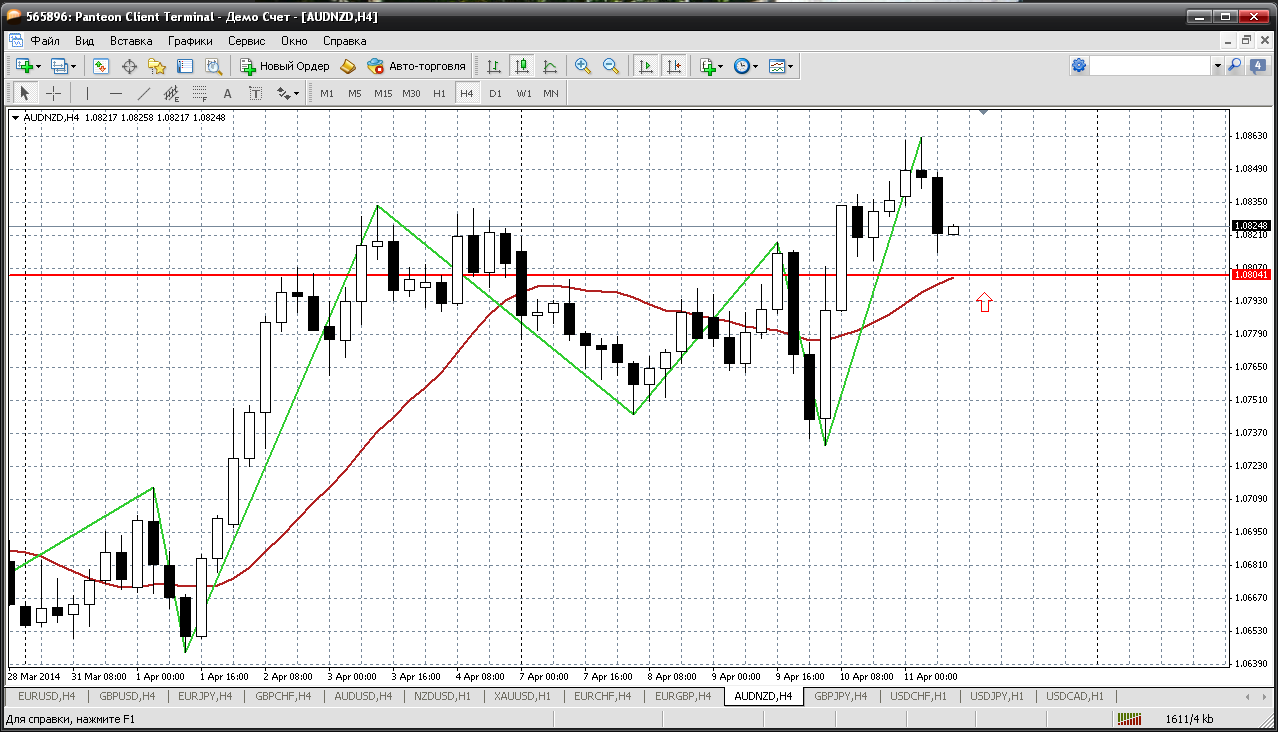Draw a trendline with the line tool
The width and height of the screenshot is (1278, 732).
(x=143, y=93)
